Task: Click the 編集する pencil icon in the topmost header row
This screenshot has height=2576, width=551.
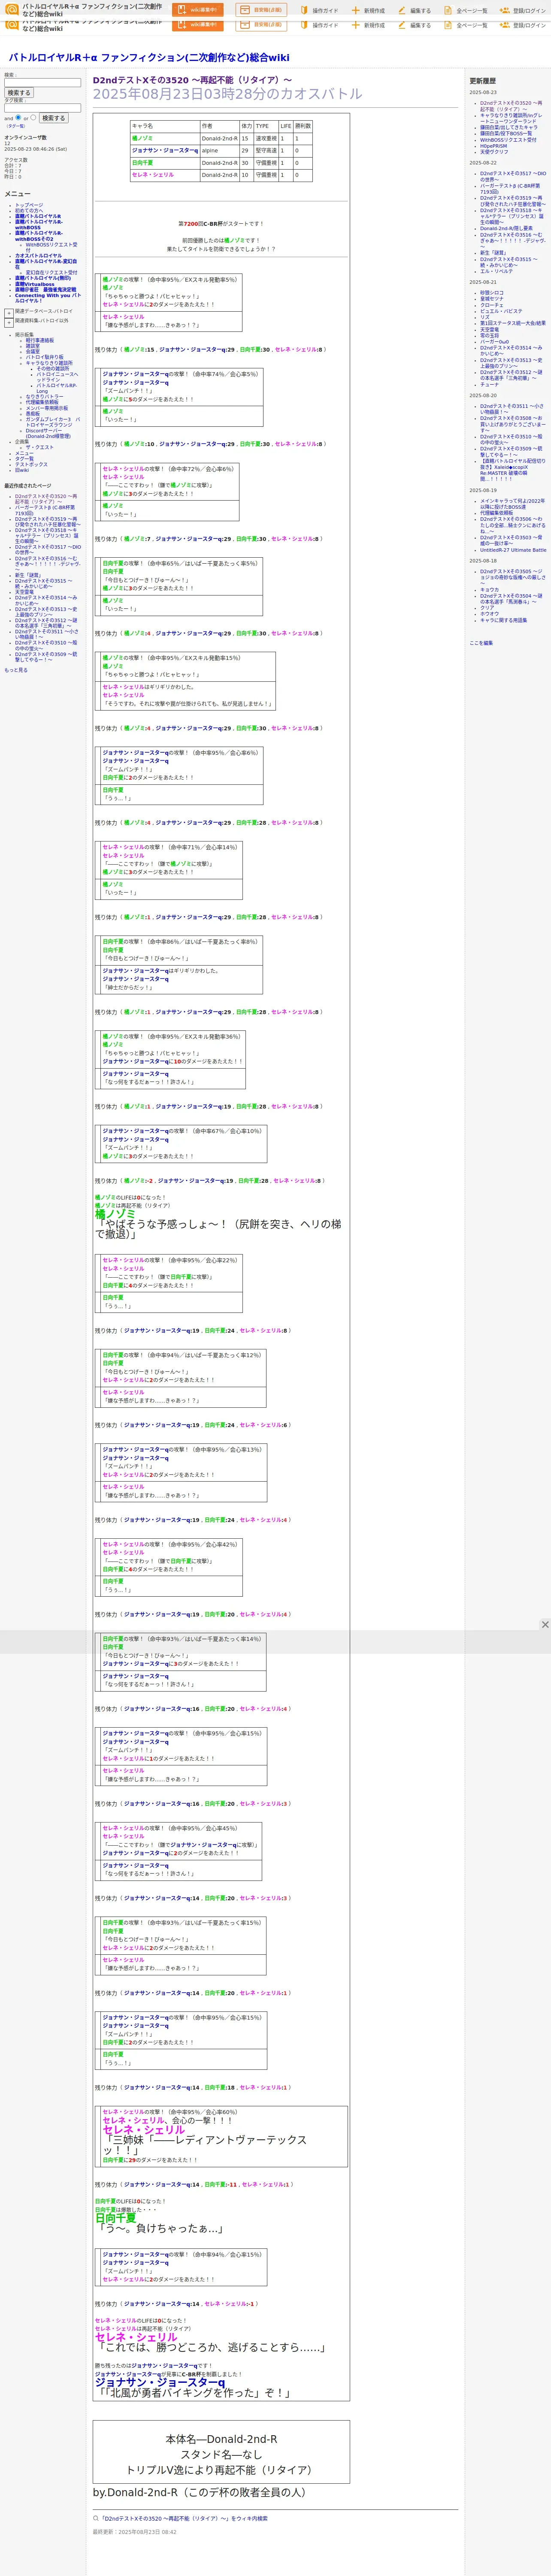Action: tap(402, 11)
